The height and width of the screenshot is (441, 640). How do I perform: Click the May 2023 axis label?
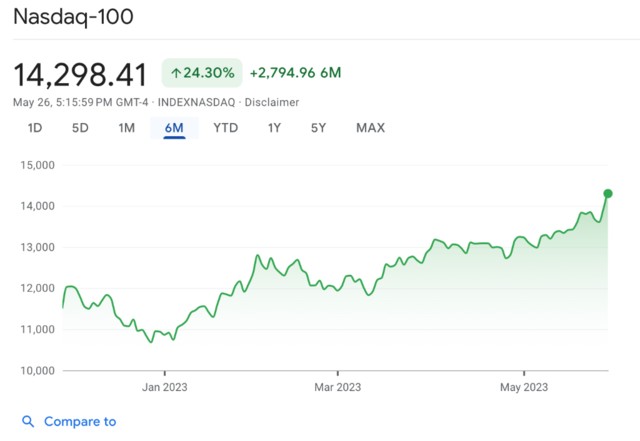pyautogui.click(x=523, y=387)
